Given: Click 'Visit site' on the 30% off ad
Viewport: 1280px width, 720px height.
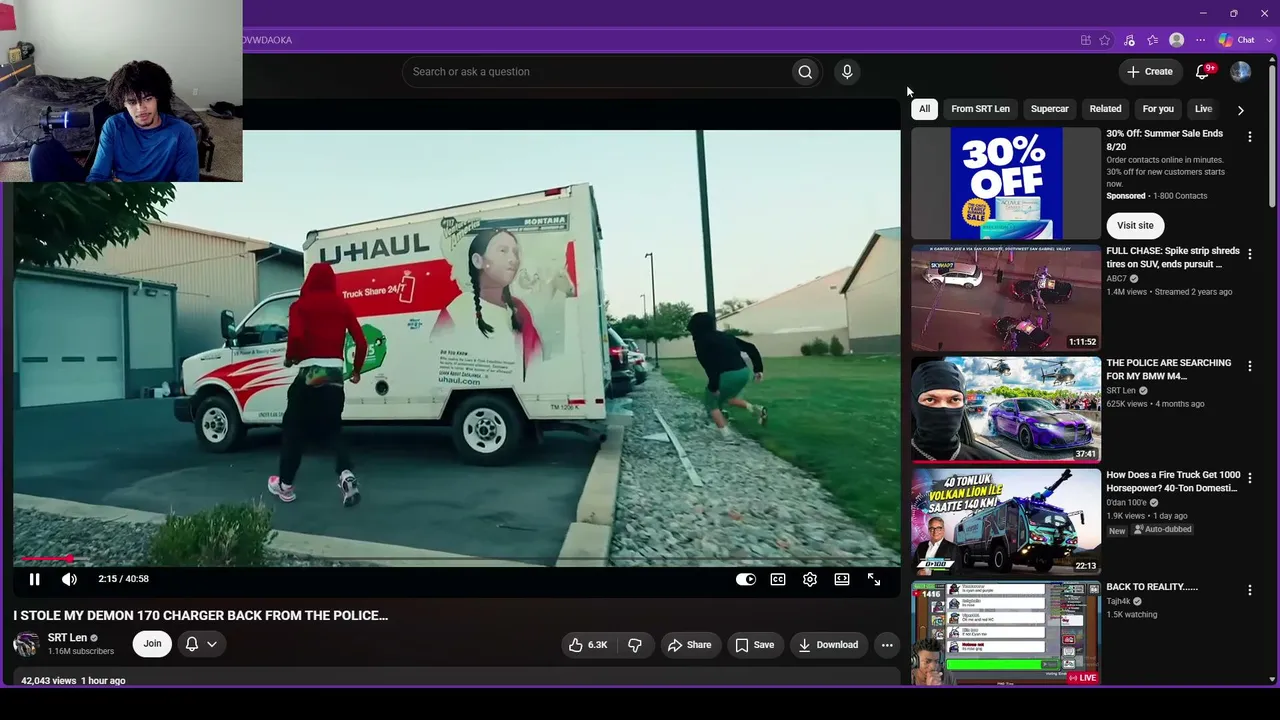Looking at the screenshot, I should pyautogui.click(x=1135, y=225).
